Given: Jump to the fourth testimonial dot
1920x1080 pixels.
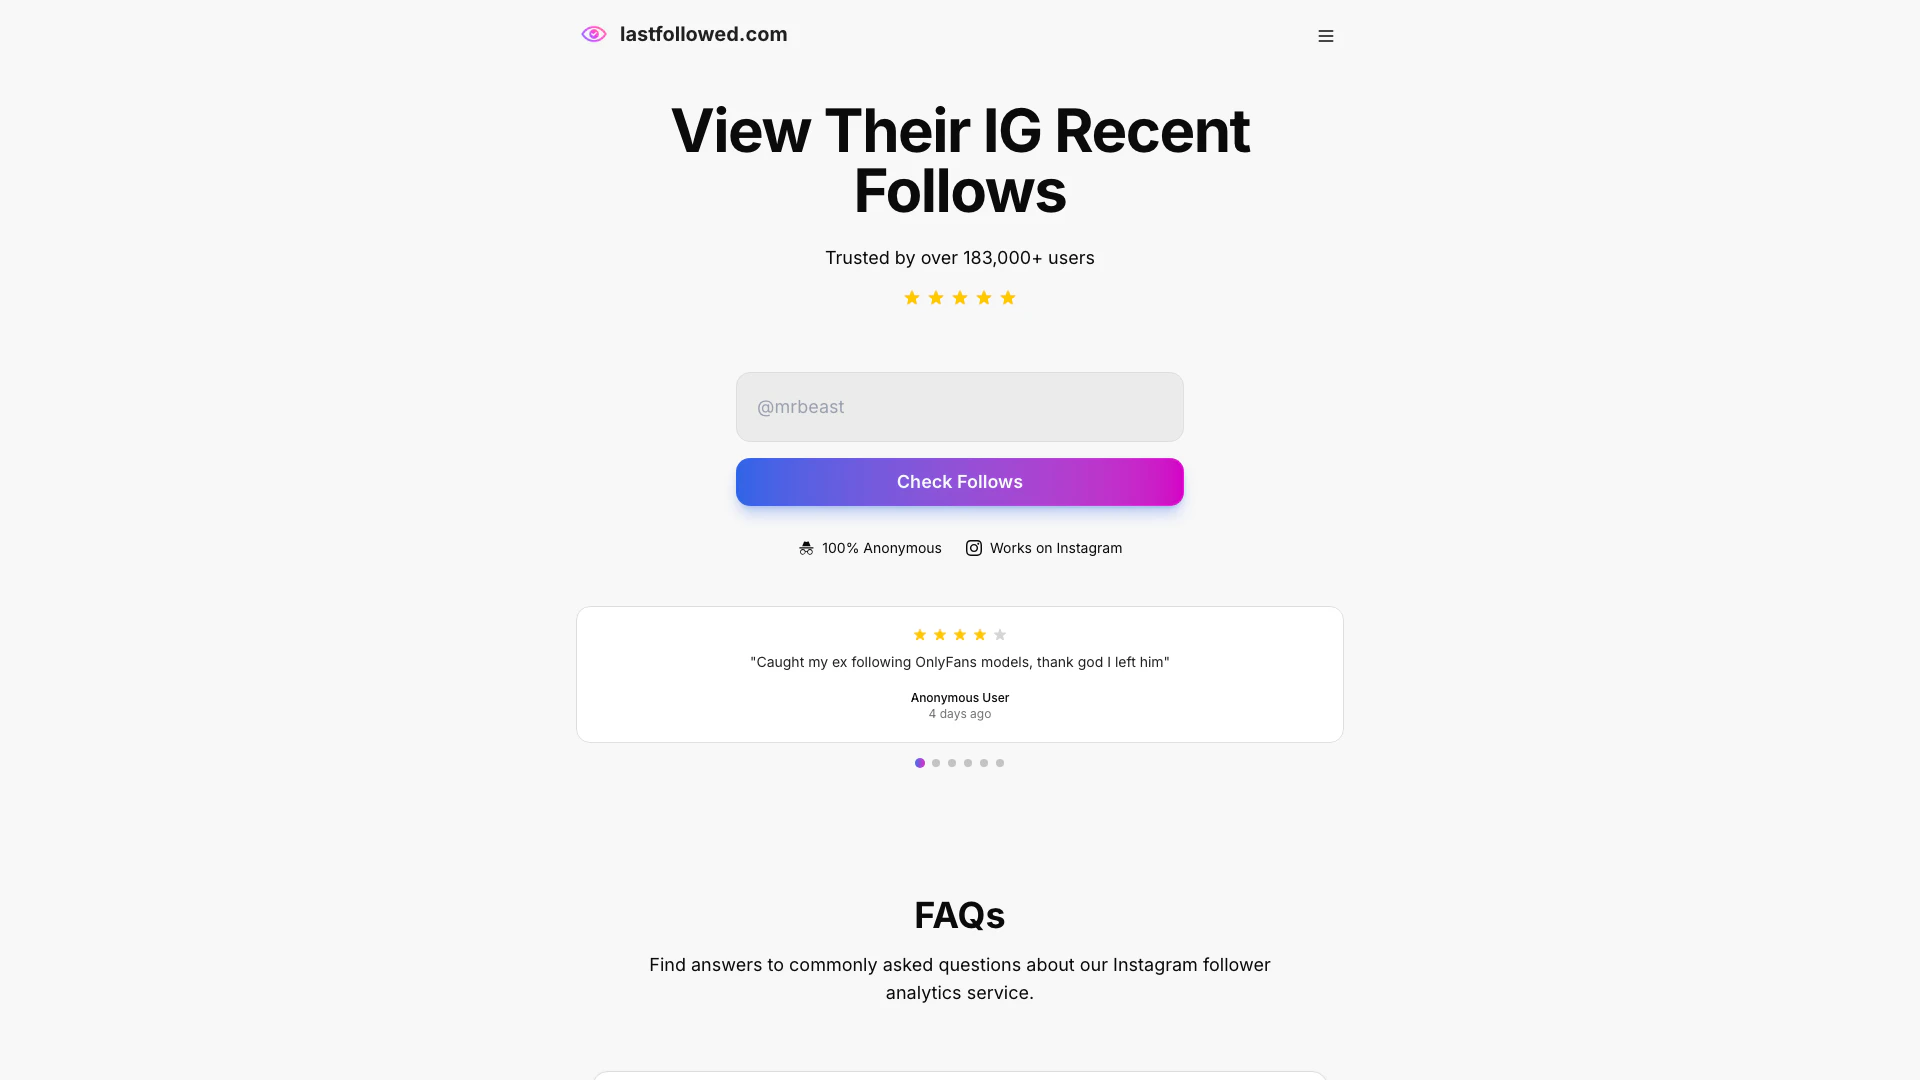Looking at the screenshot, I should (968, 763).
